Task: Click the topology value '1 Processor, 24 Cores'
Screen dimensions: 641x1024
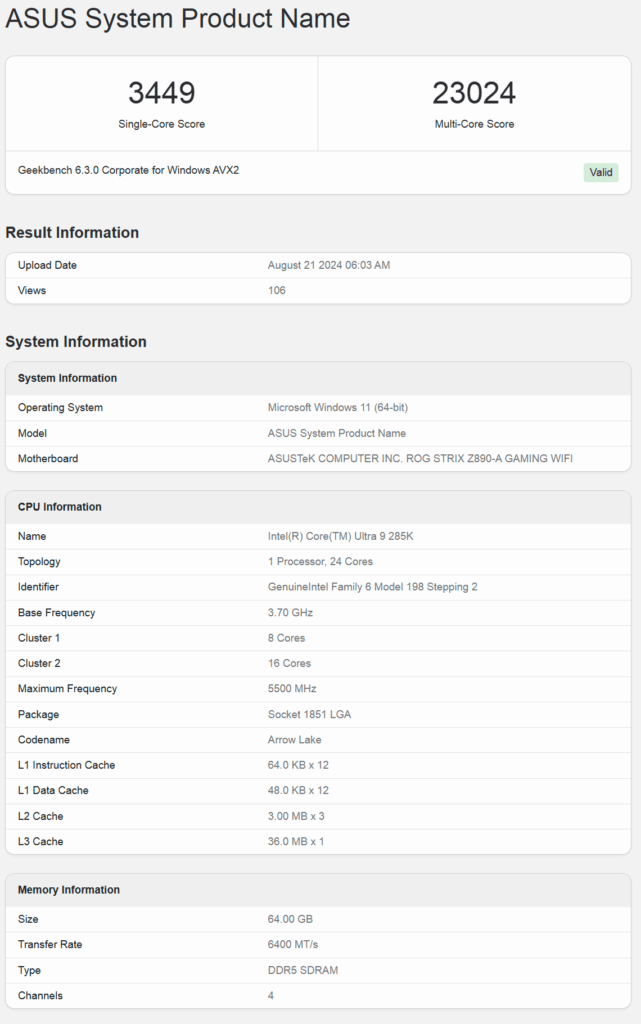Action: coord(320,562)
